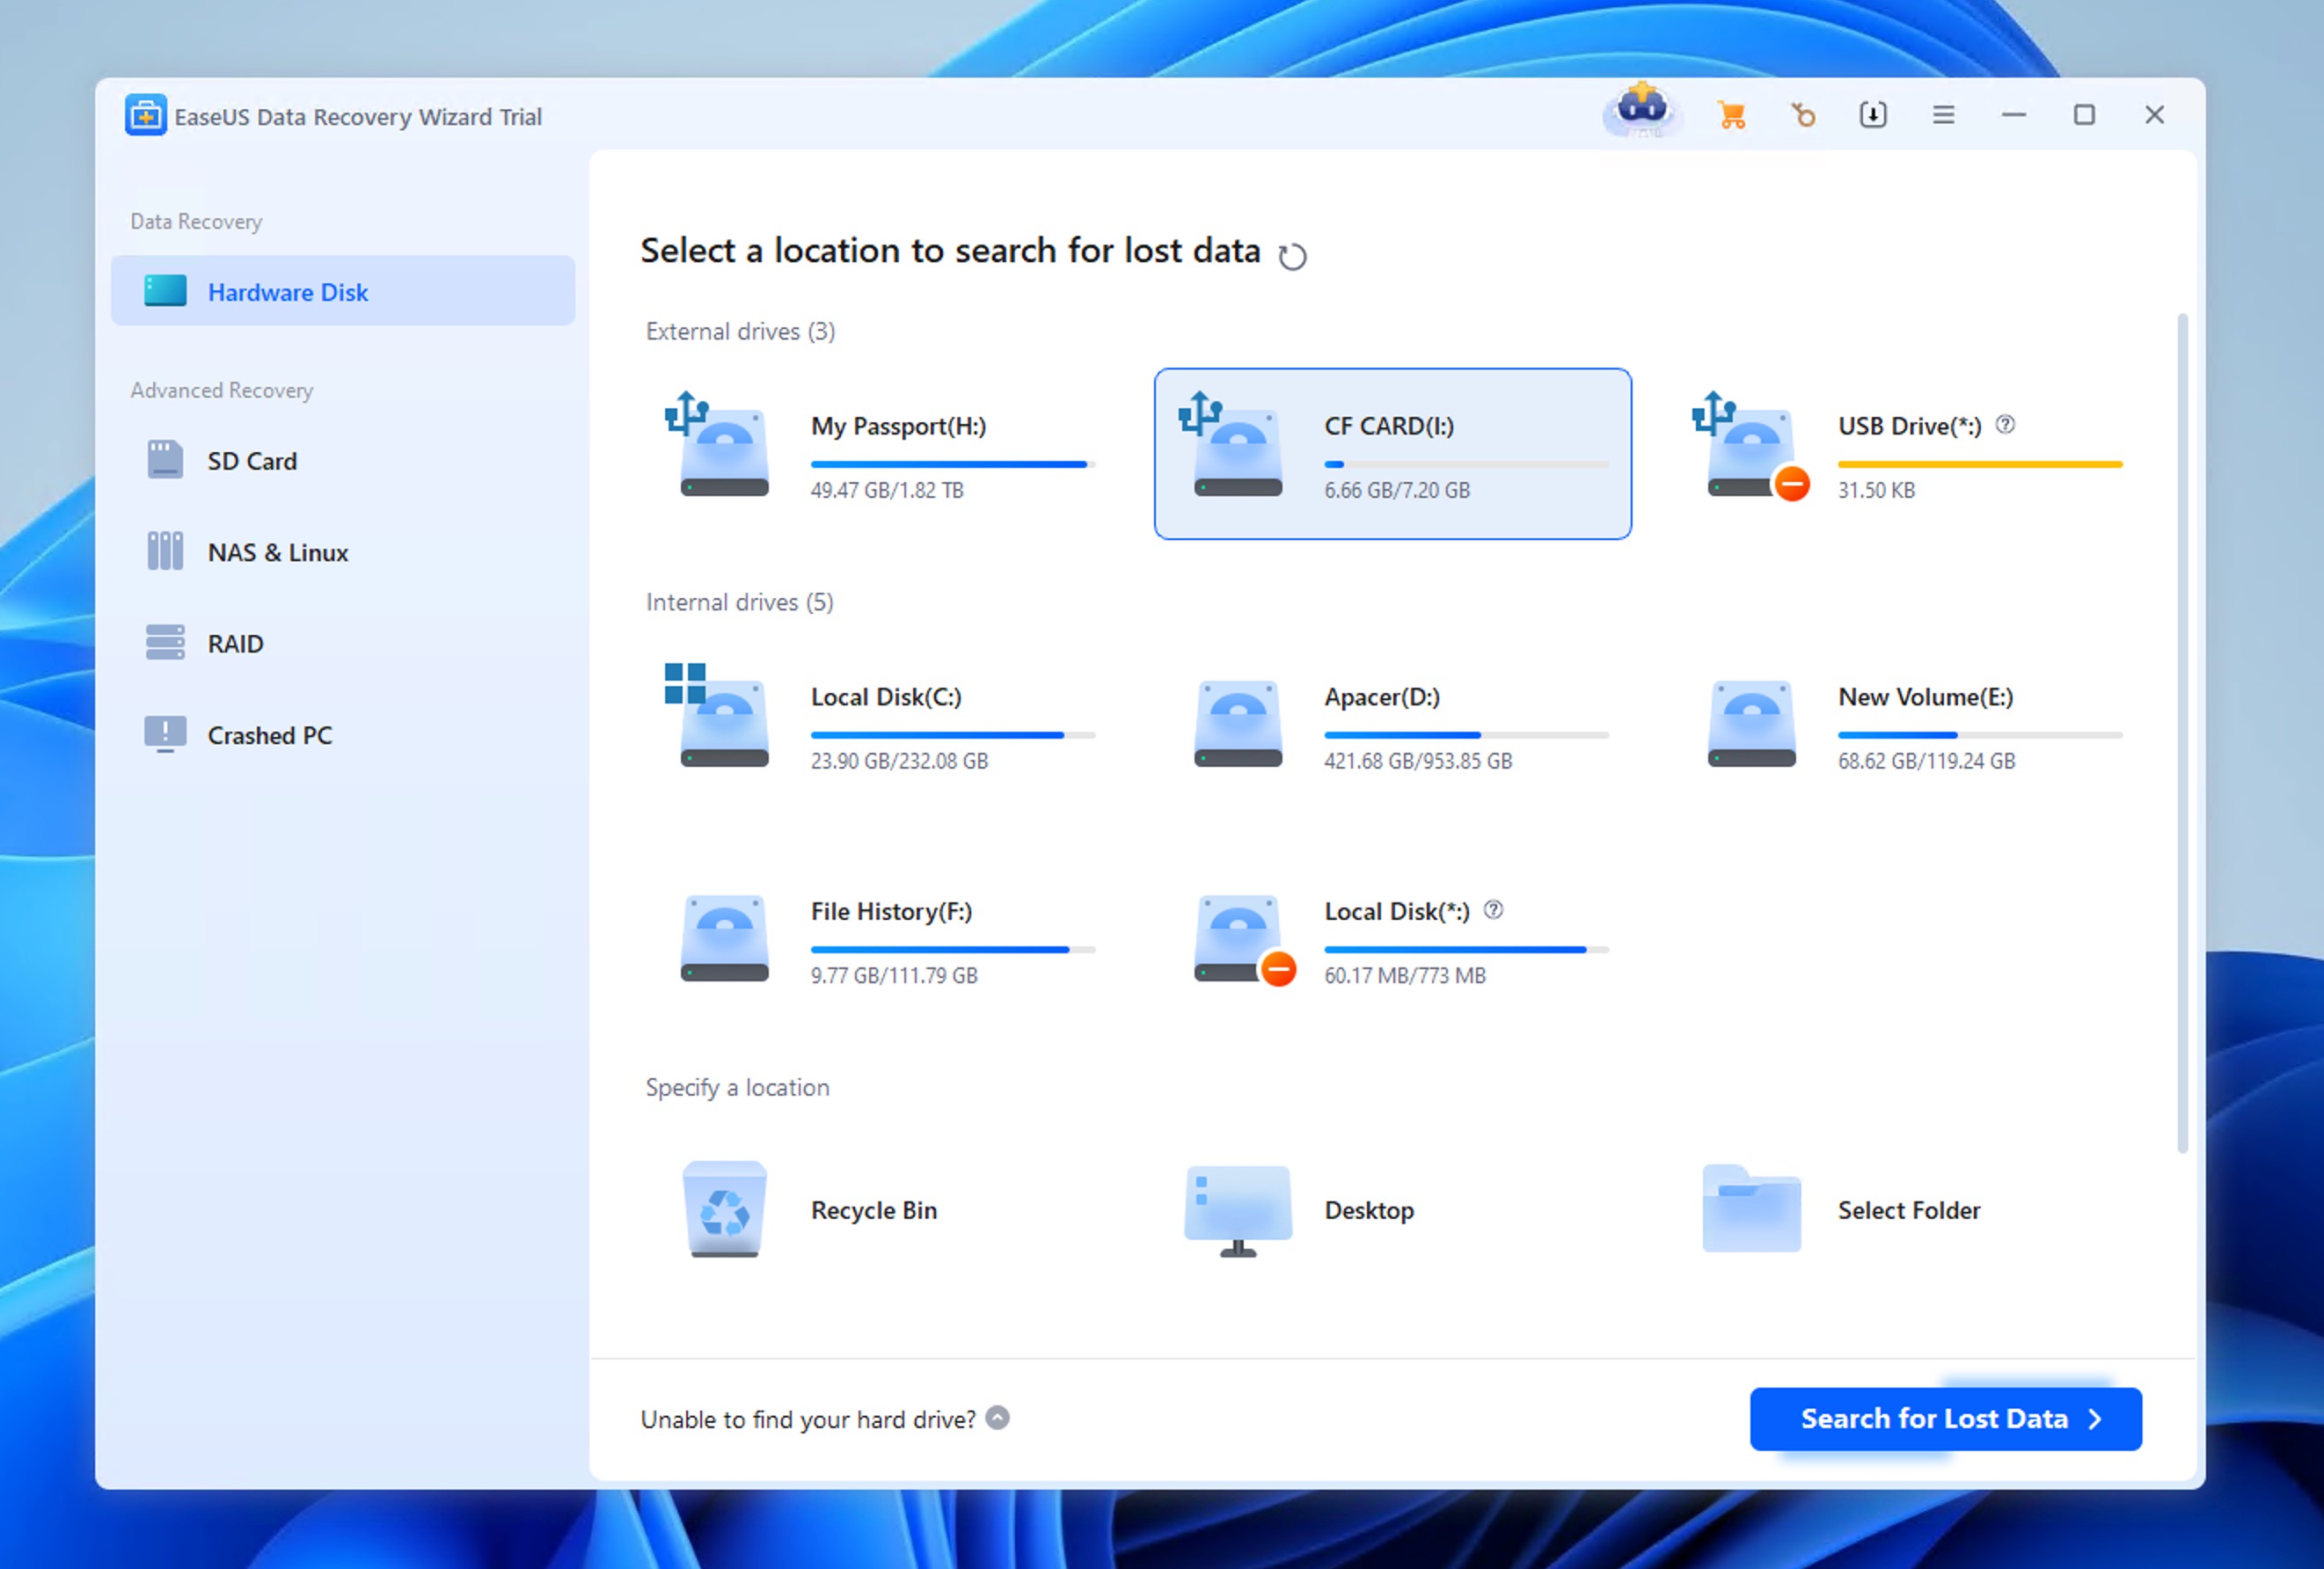Image resolution: width=2324 pixels, height=1569 pixels.
Task: Click the USB Drive(*:) yellow usage bar
Action: click(1980, 464)
